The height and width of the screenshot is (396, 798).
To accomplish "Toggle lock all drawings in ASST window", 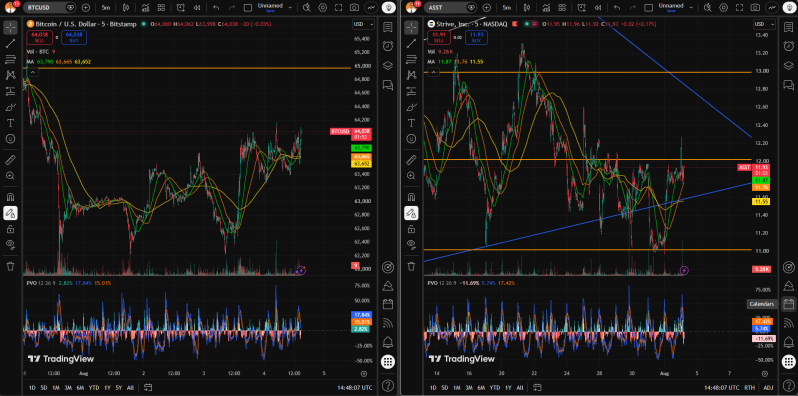I will coord(411,229).
